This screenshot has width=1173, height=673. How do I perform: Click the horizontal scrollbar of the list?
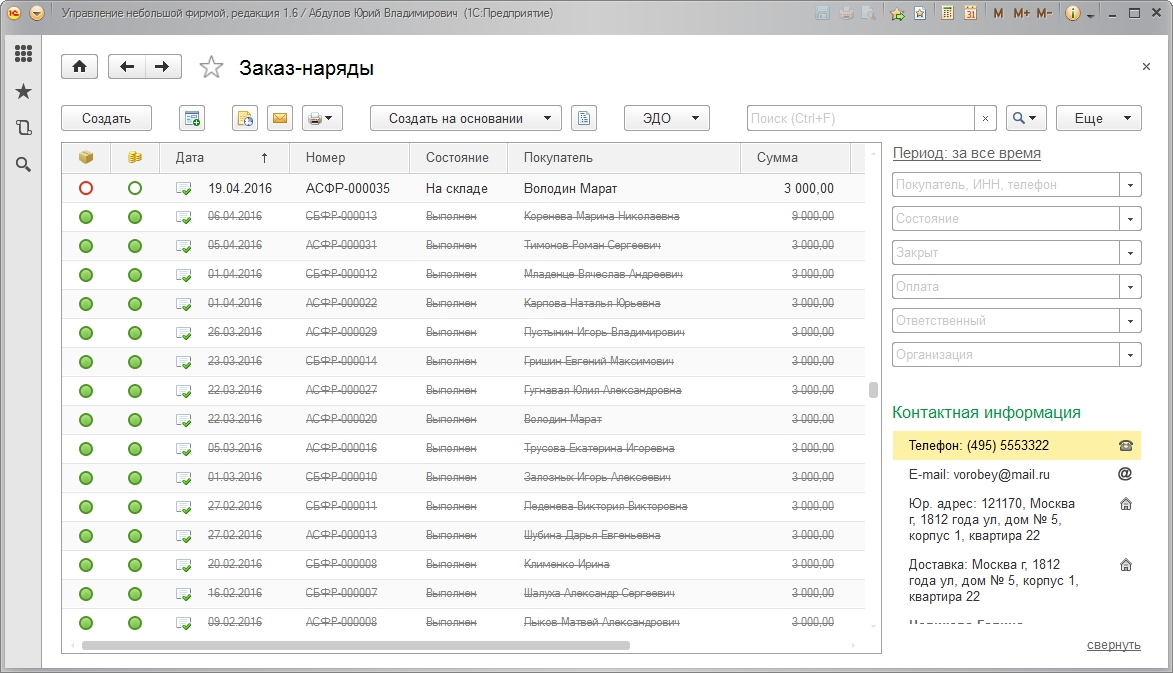coord(355,645)
